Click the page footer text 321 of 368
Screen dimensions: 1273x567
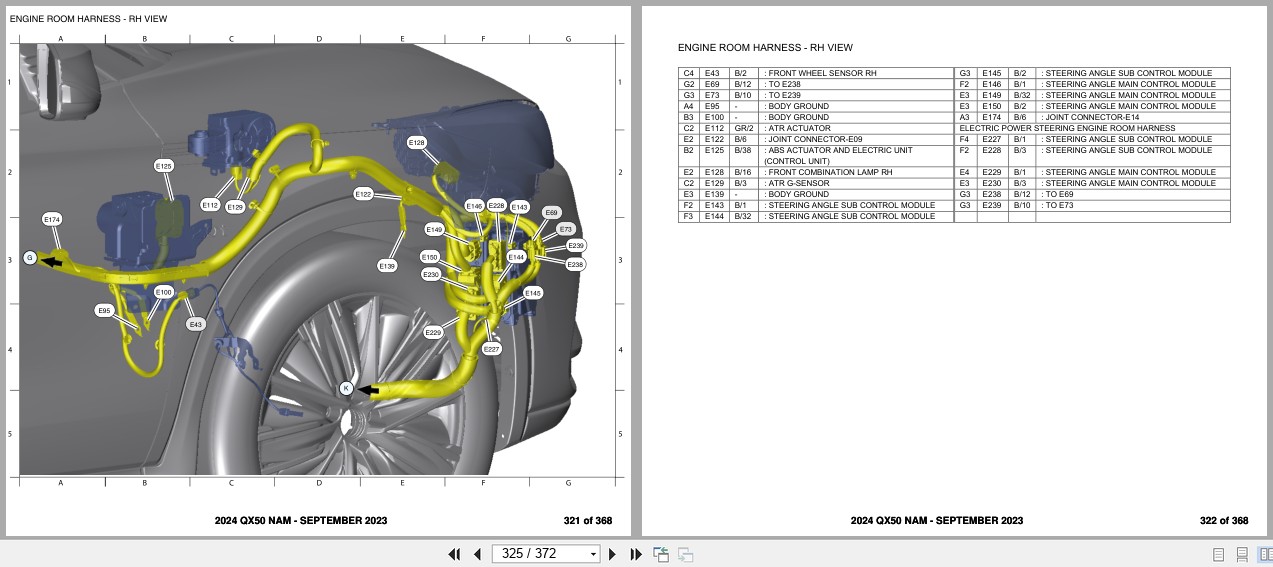(588, 520)
